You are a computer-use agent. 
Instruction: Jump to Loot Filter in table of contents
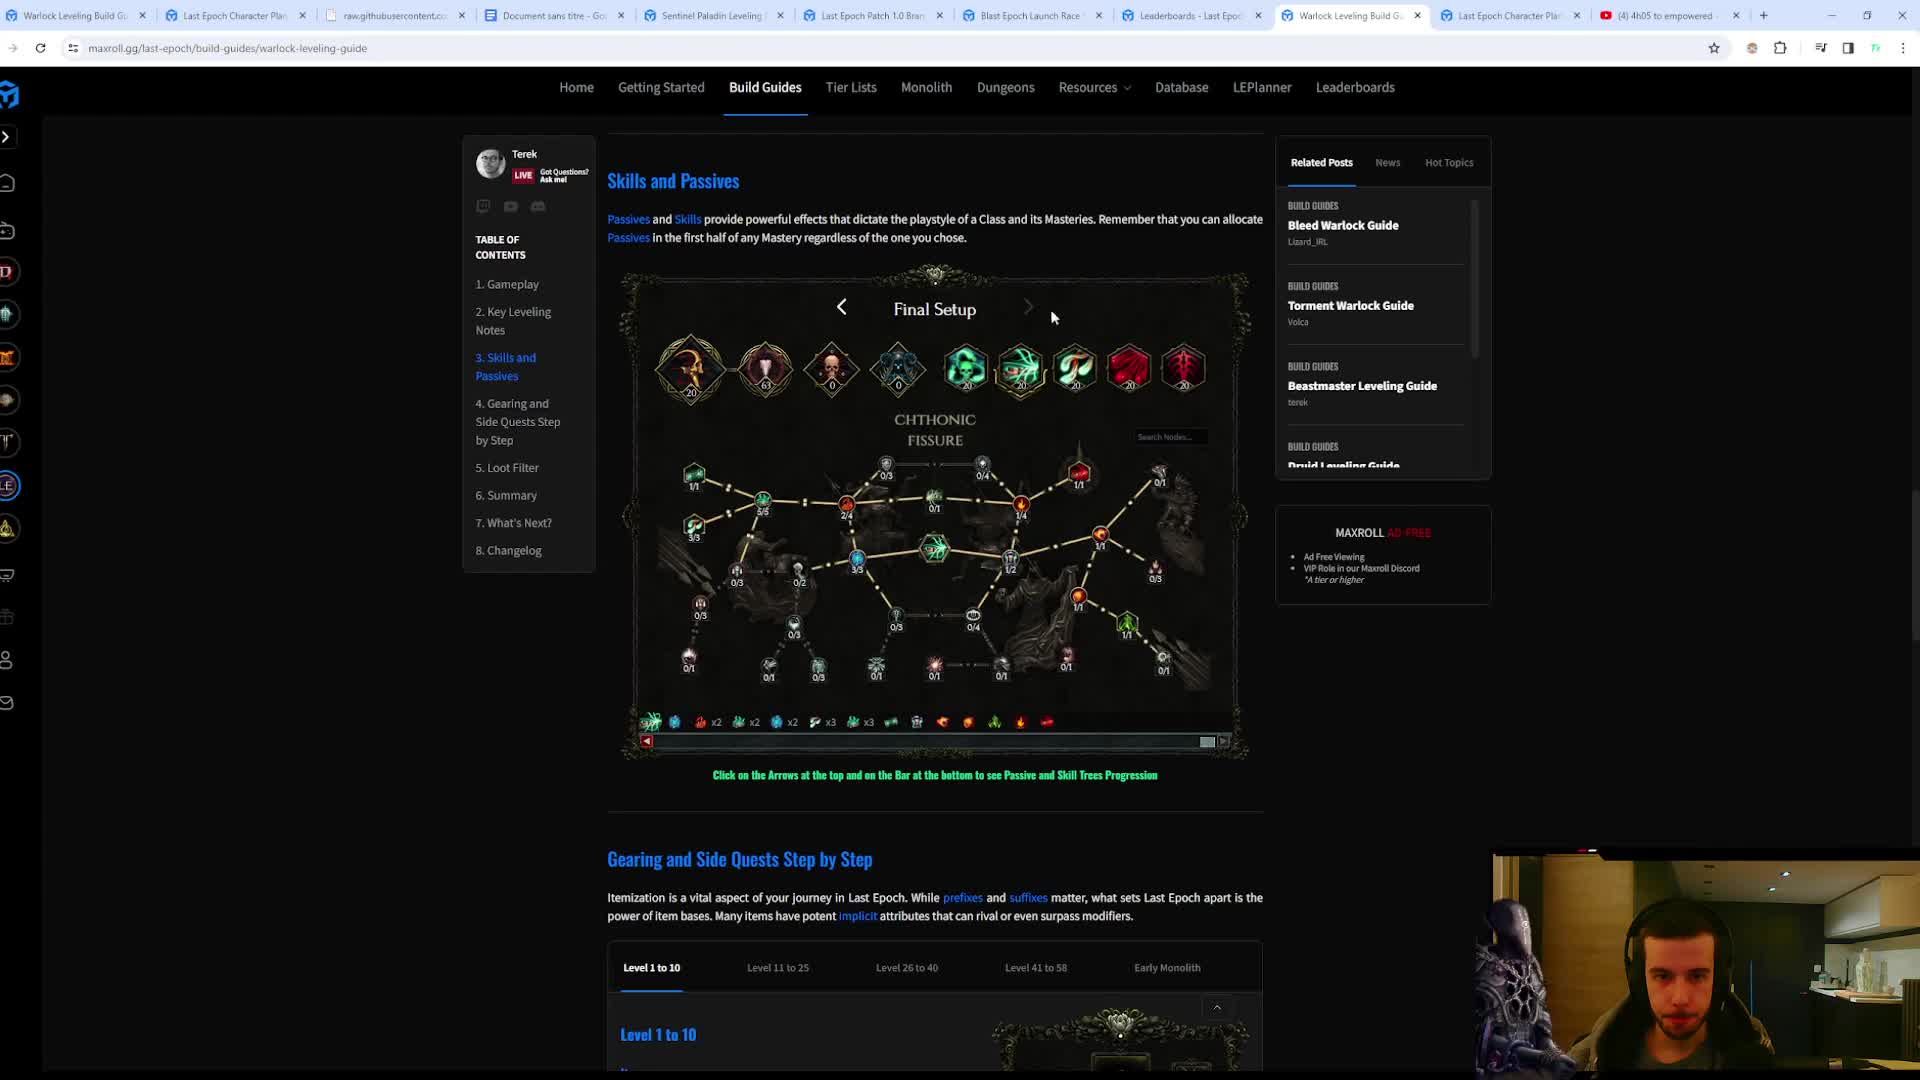pyautogui.click(x=506, y=468)
